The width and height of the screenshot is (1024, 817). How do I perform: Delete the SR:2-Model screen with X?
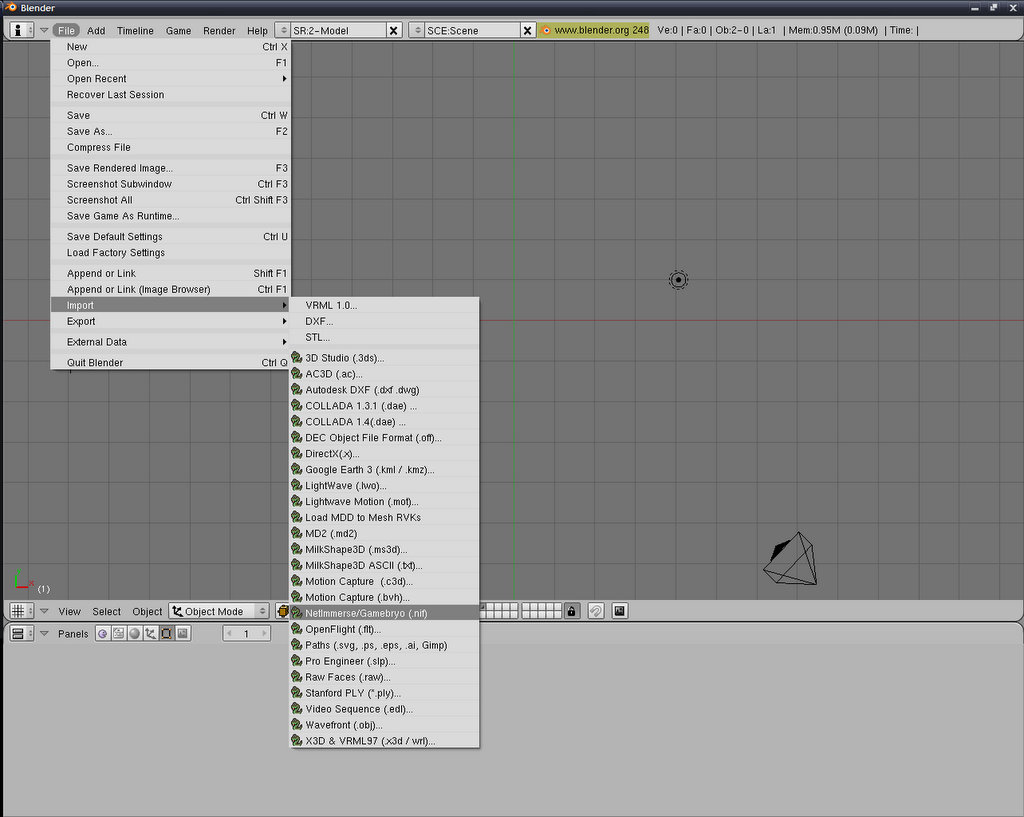tap(393, 30)
